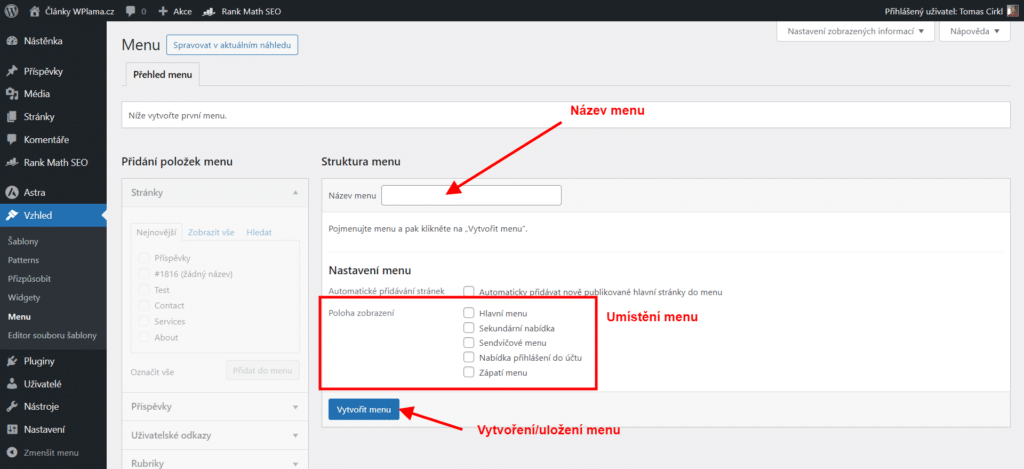The height and width of the screenshot is (469, 1024).
Task: Check Nabídka přihlášení do účtu location
Action: pos(468,357)
